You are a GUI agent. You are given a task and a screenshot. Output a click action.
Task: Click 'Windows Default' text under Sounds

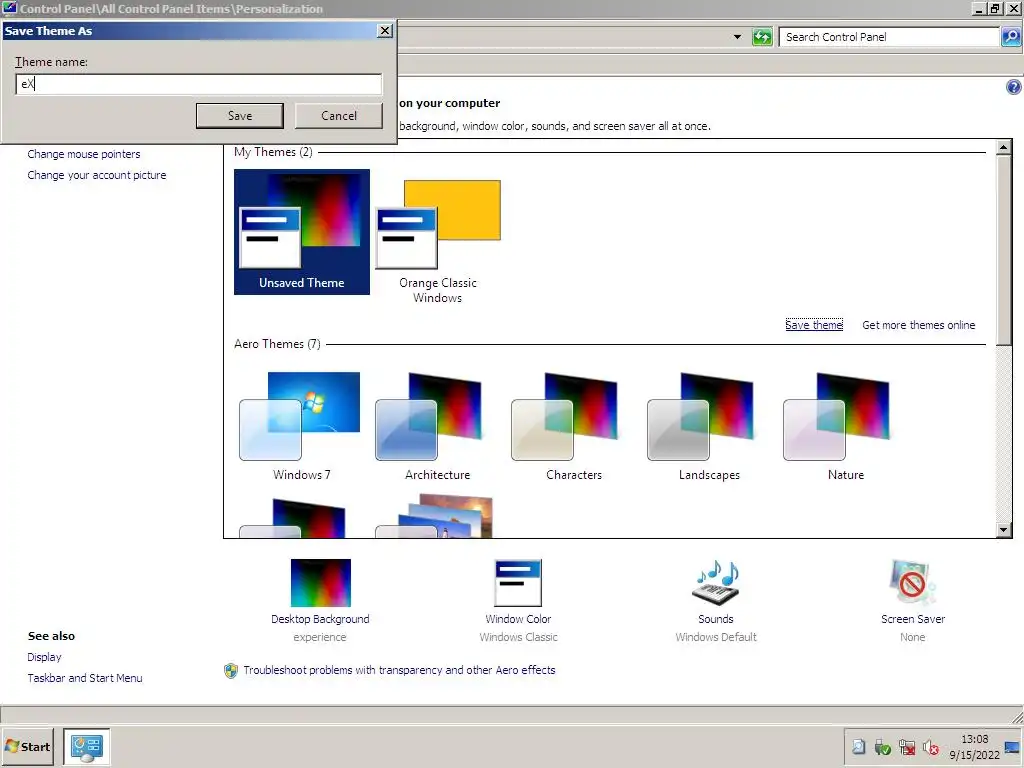(x=716, y=637)
